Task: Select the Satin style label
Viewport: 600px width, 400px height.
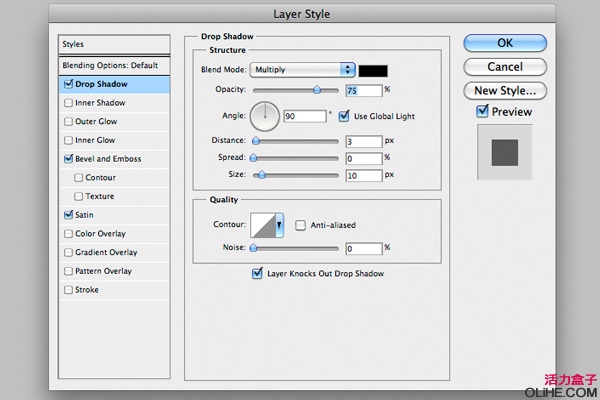Action: click(84, 215)
